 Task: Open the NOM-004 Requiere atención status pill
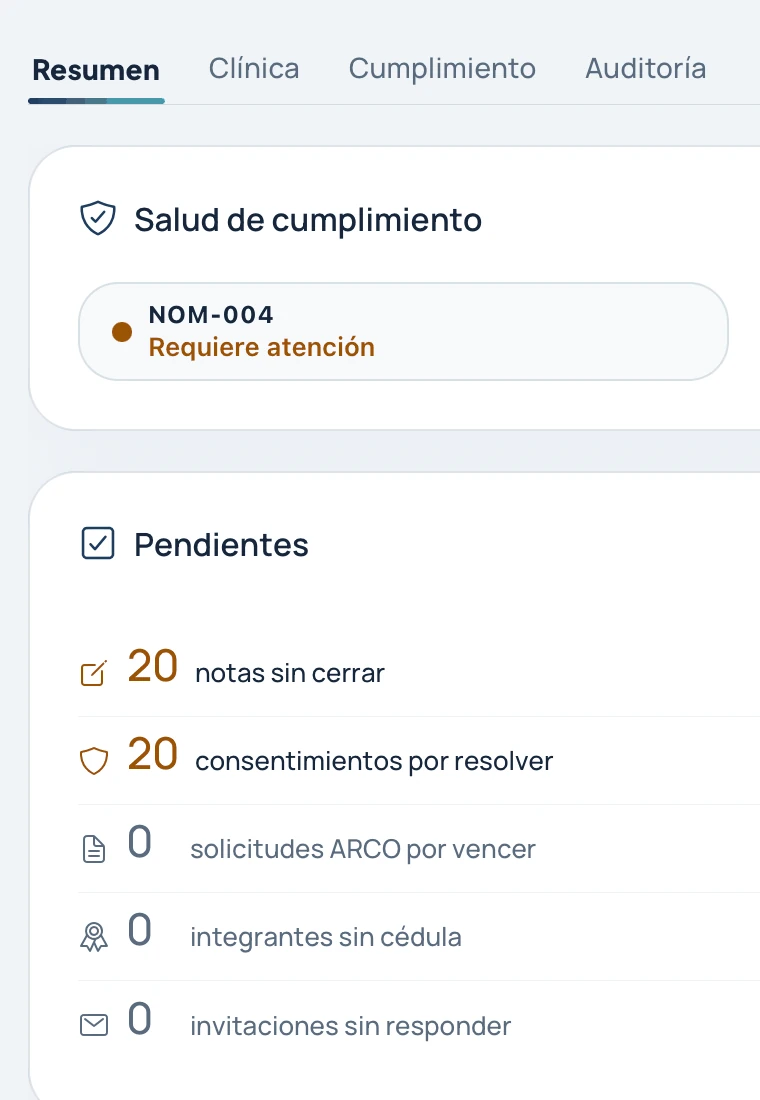coord(404,332)
